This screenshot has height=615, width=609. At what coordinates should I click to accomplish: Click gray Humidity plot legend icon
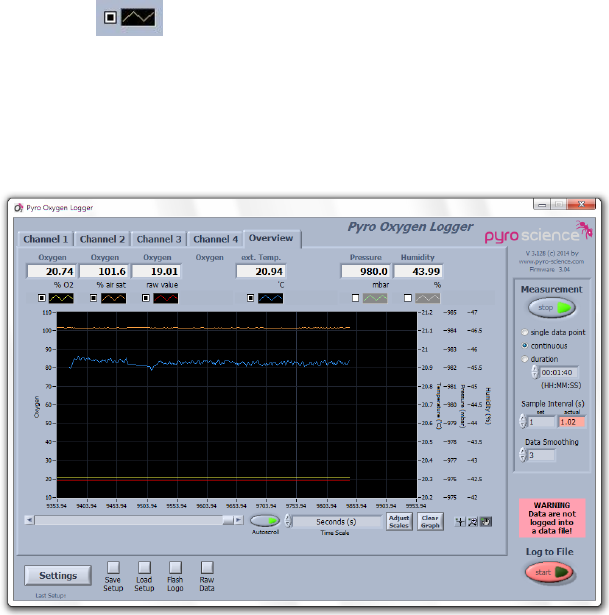pos(427,298)
